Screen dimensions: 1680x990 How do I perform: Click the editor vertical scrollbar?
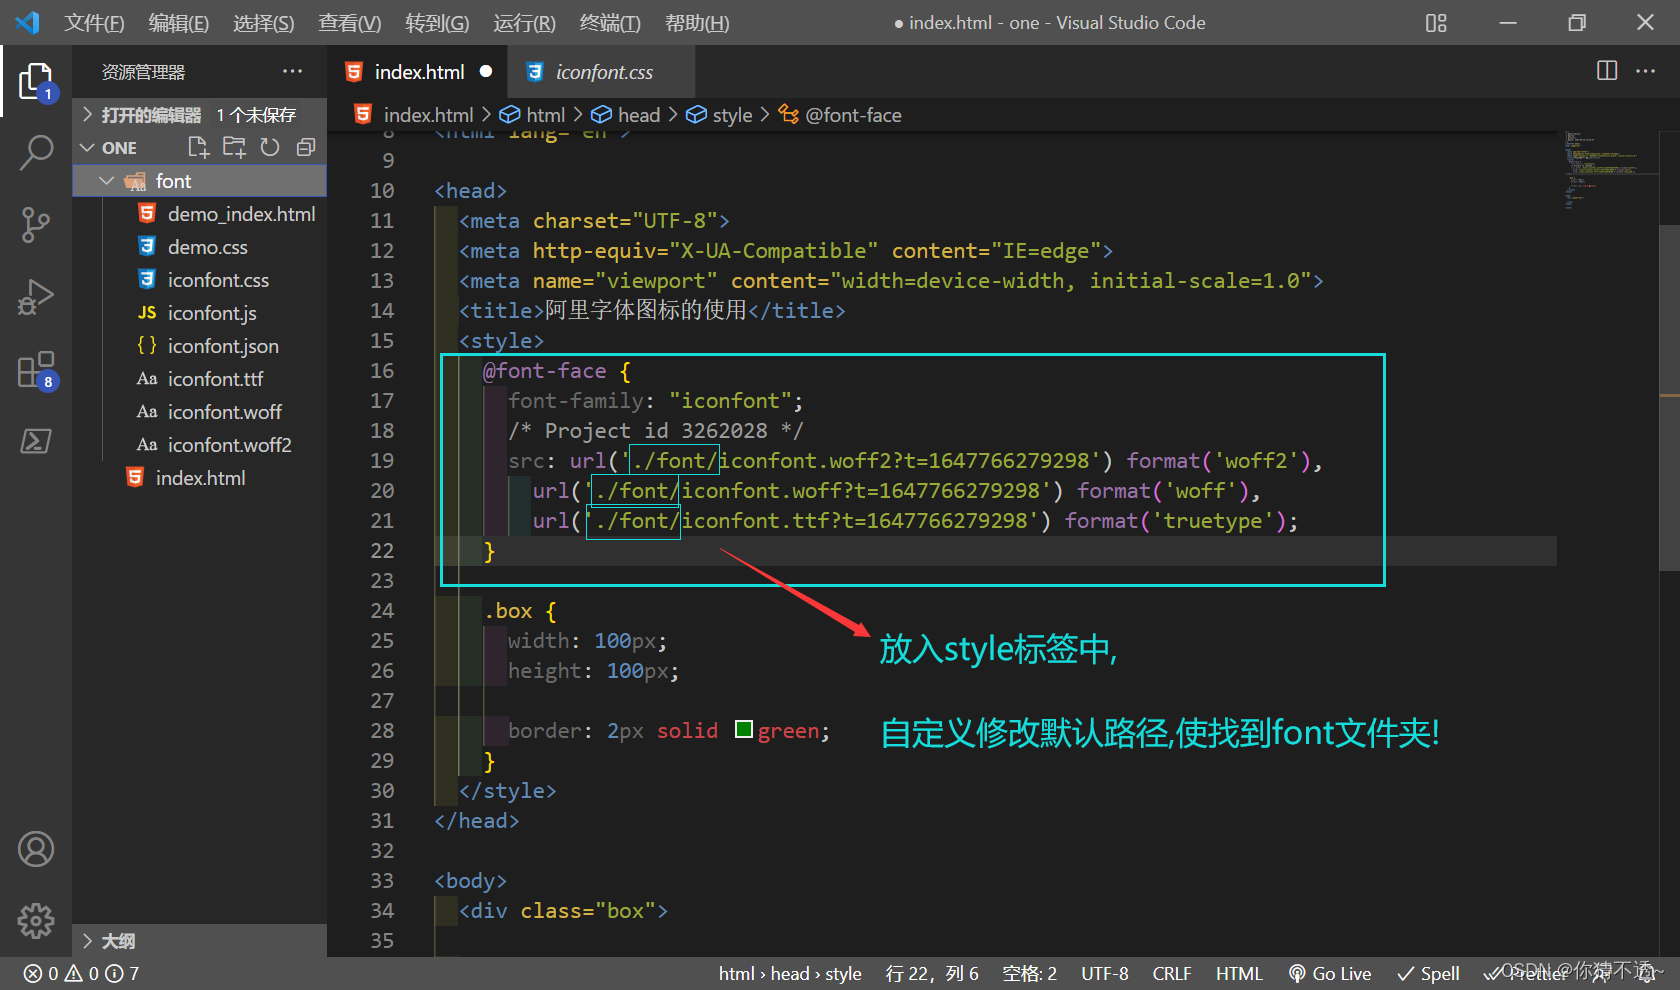coord(1669,398)
